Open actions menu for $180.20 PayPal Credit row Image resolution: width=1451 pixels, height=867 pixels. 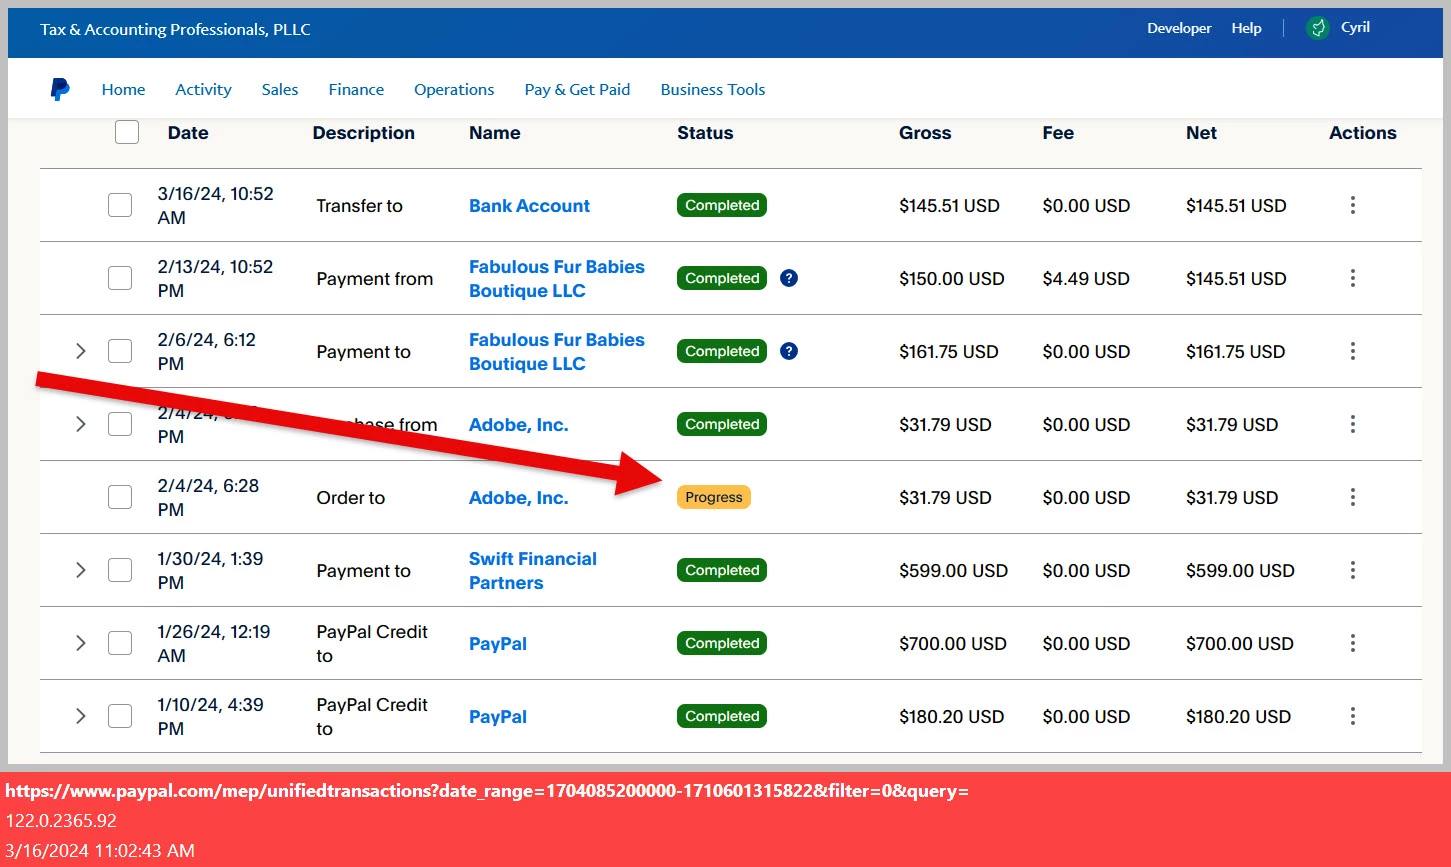coord(1353,716)
